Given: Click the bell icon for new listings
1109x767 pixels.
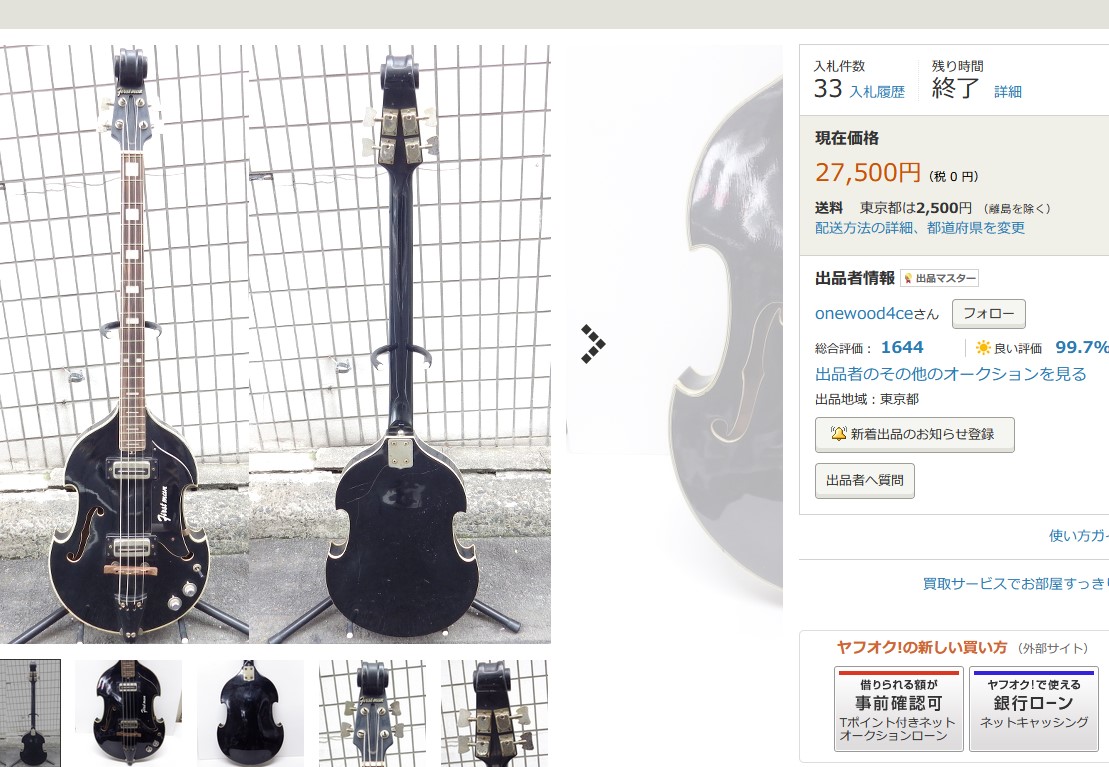Looking at the screenshot, I should click(x=839, y=433).
